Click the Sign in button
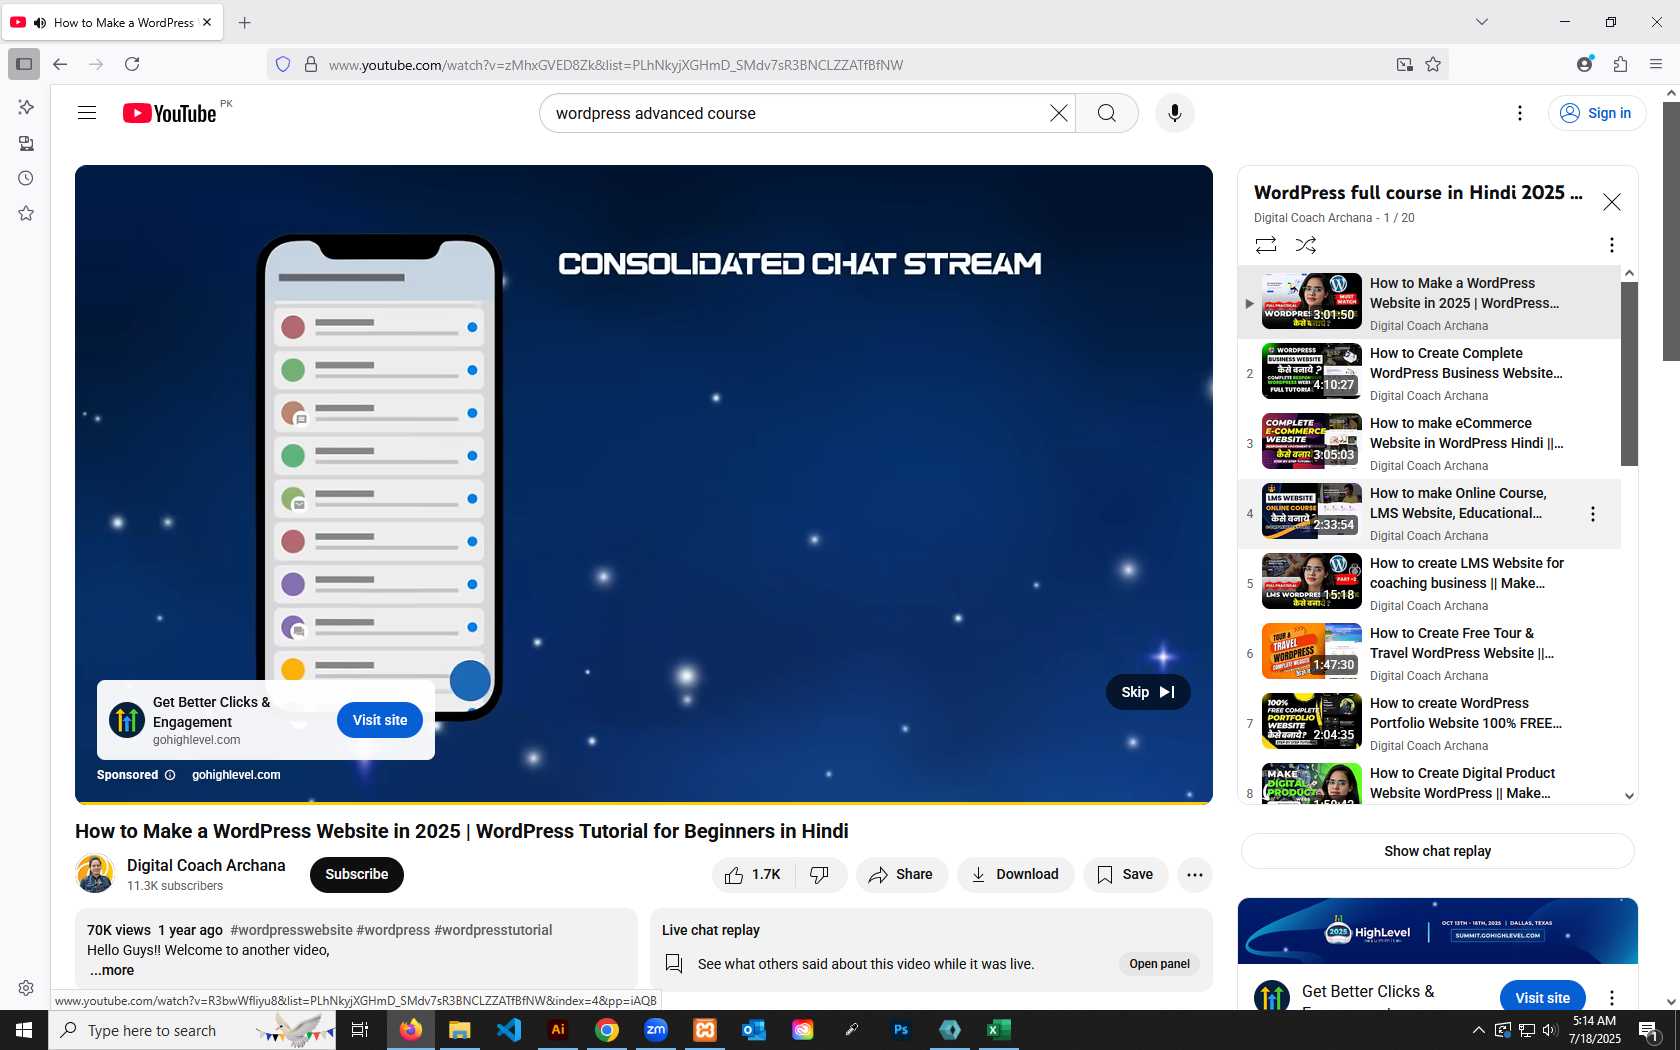Viewport: 1680px width, 1050px height. pos(1596,113)
